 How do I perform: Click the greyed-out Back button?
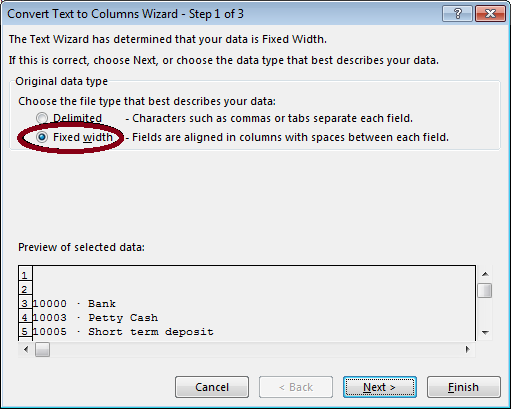point(296,387)
